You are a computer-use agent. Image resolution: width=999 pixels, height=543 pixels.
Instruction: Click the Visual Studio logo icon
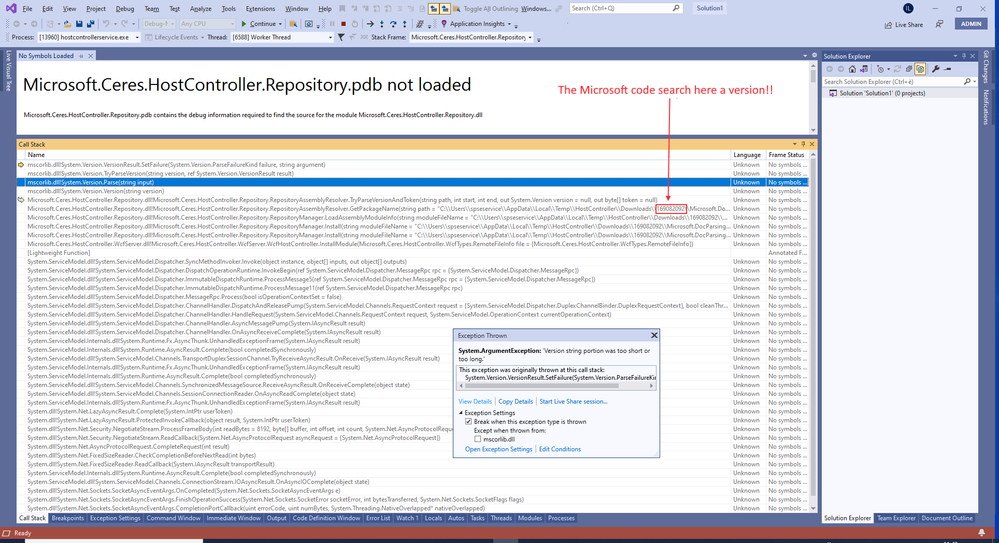coord(11,8)
